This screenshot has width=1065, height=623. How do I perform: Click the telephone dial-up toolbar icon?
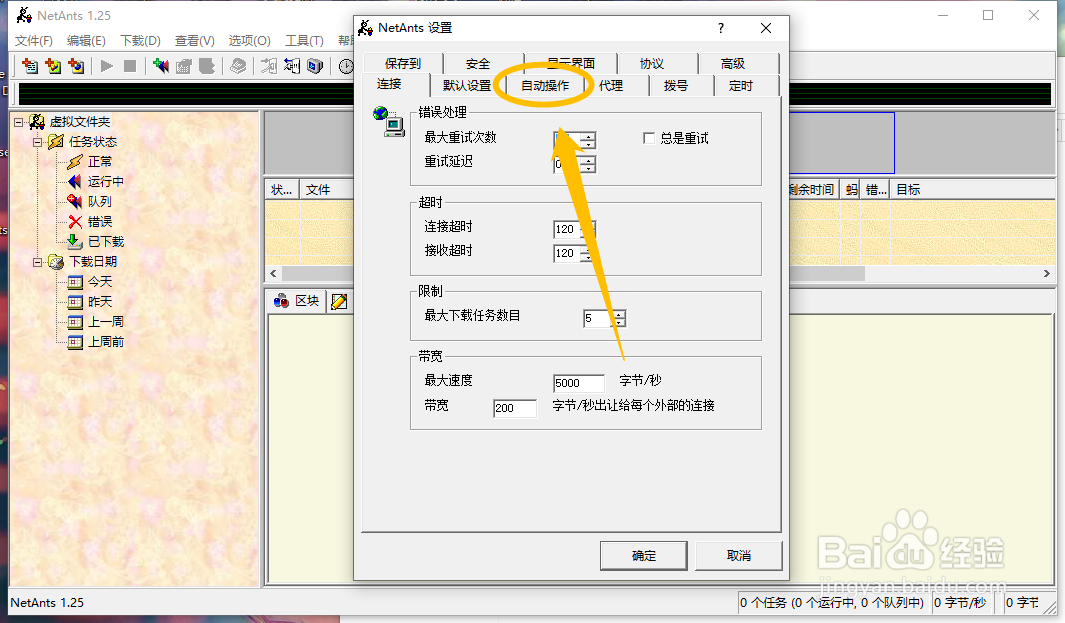click(x=238, y=66)
